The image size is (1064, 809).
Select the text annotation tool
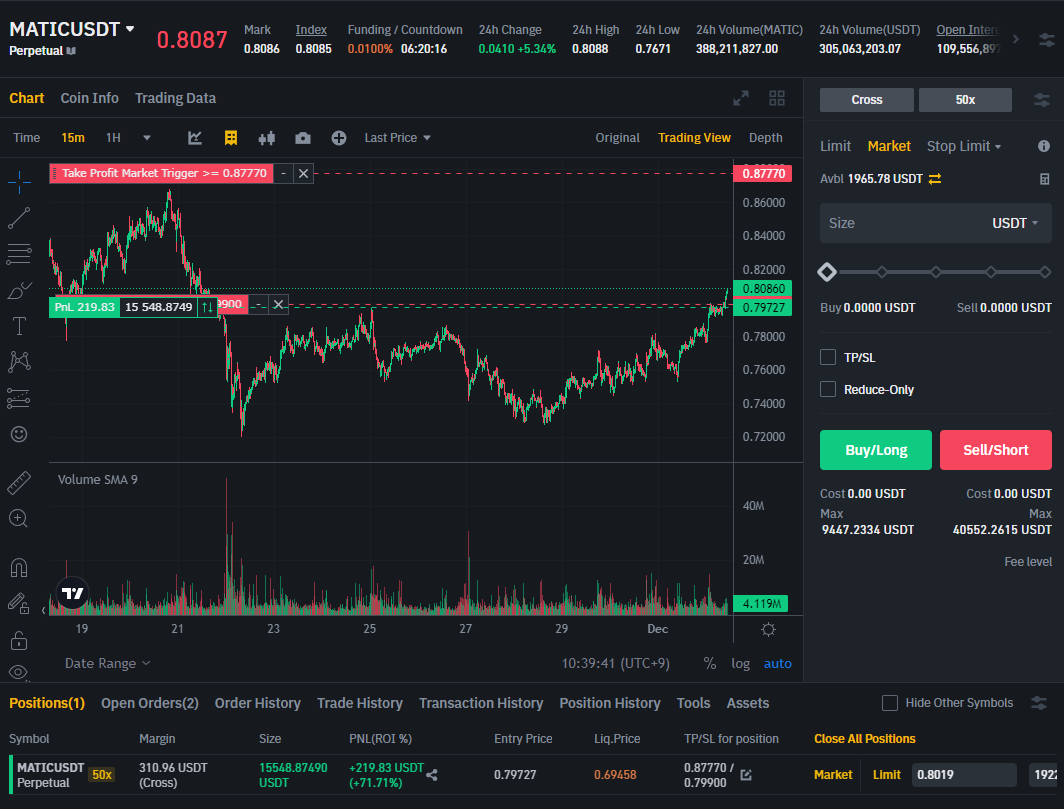point(19,326)
